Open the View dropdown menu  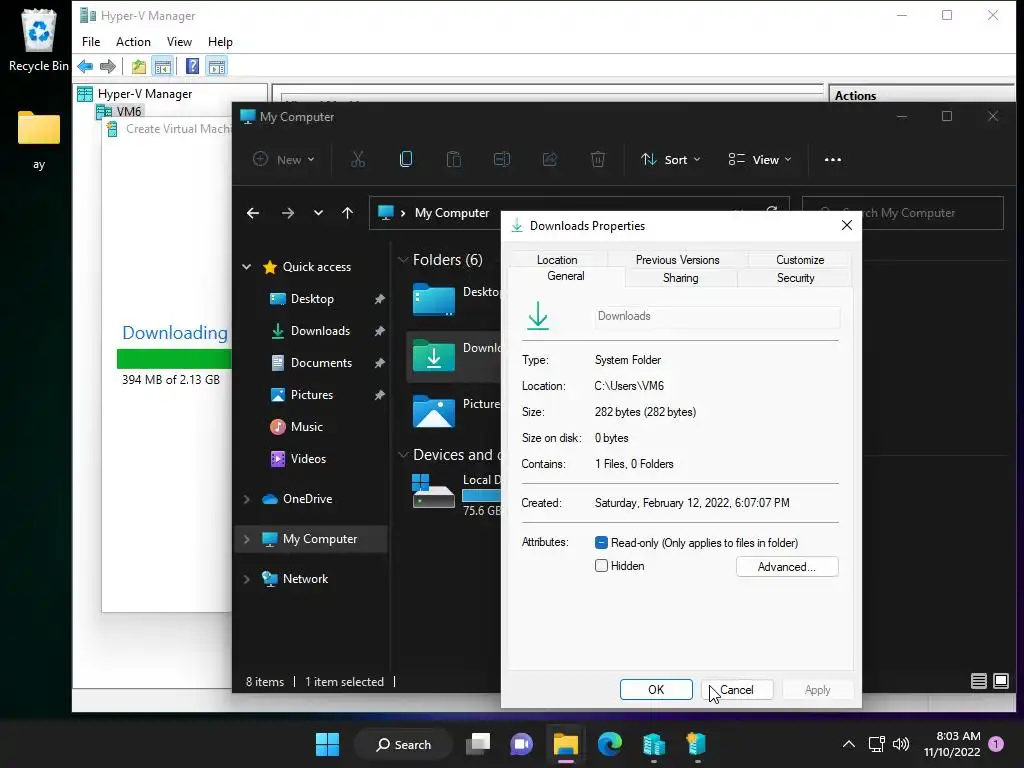[760, 159]
